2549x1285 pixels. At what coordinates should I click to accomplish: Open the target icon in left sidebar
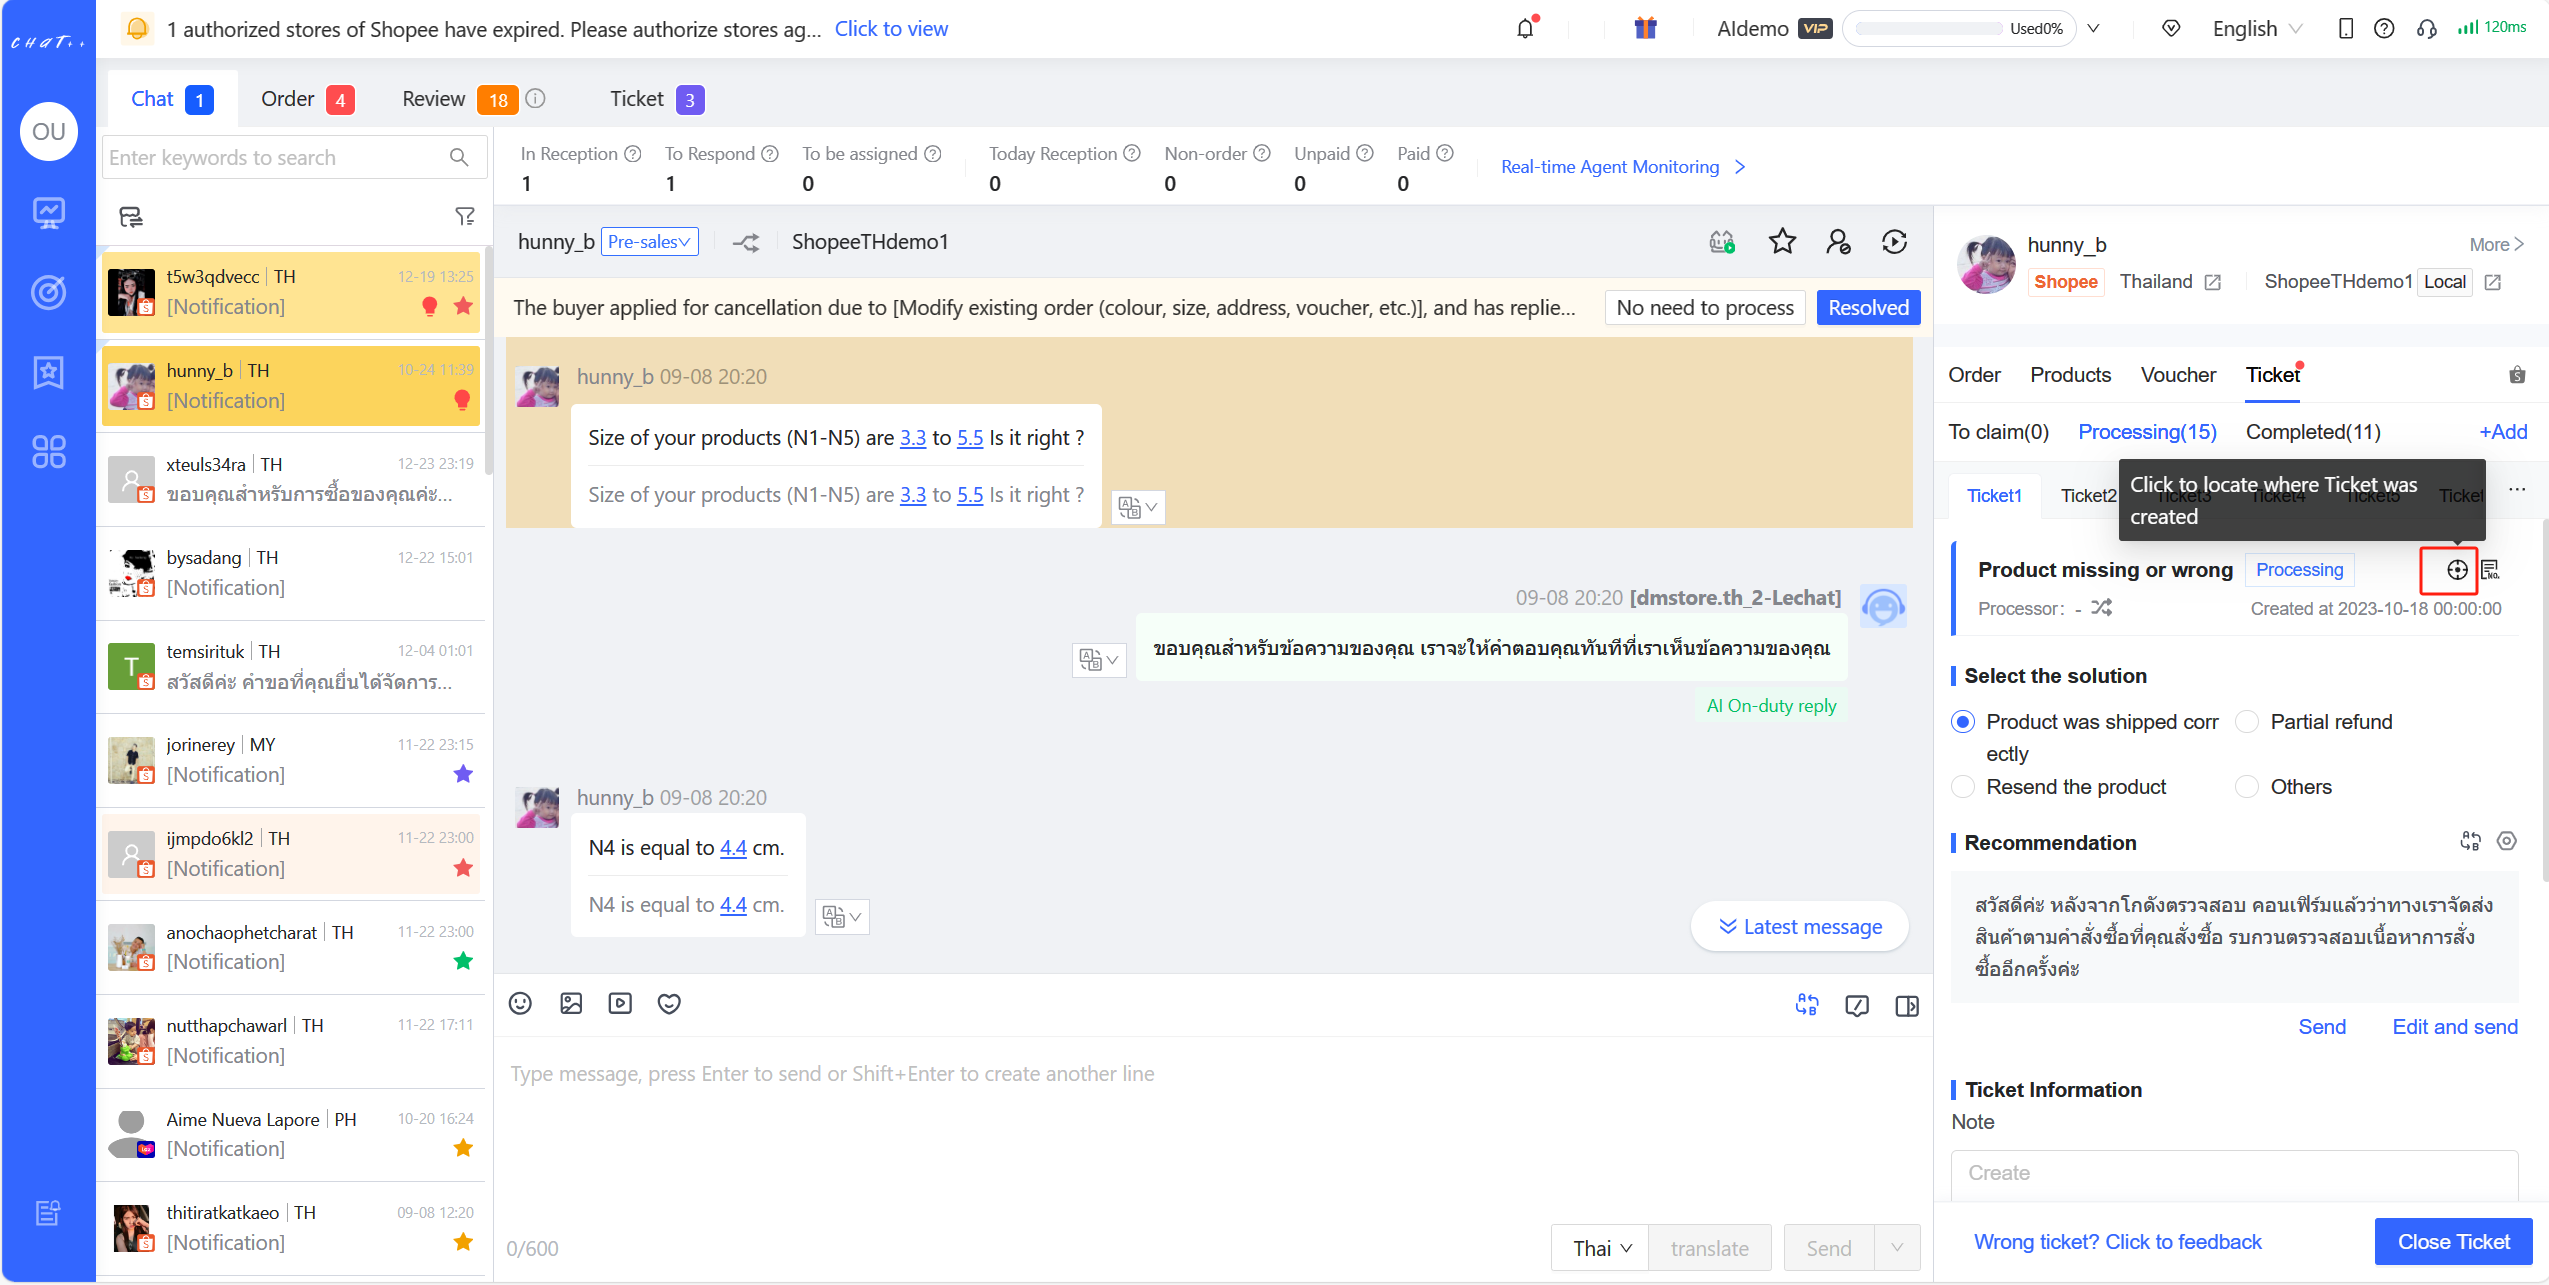pos(49,292)
